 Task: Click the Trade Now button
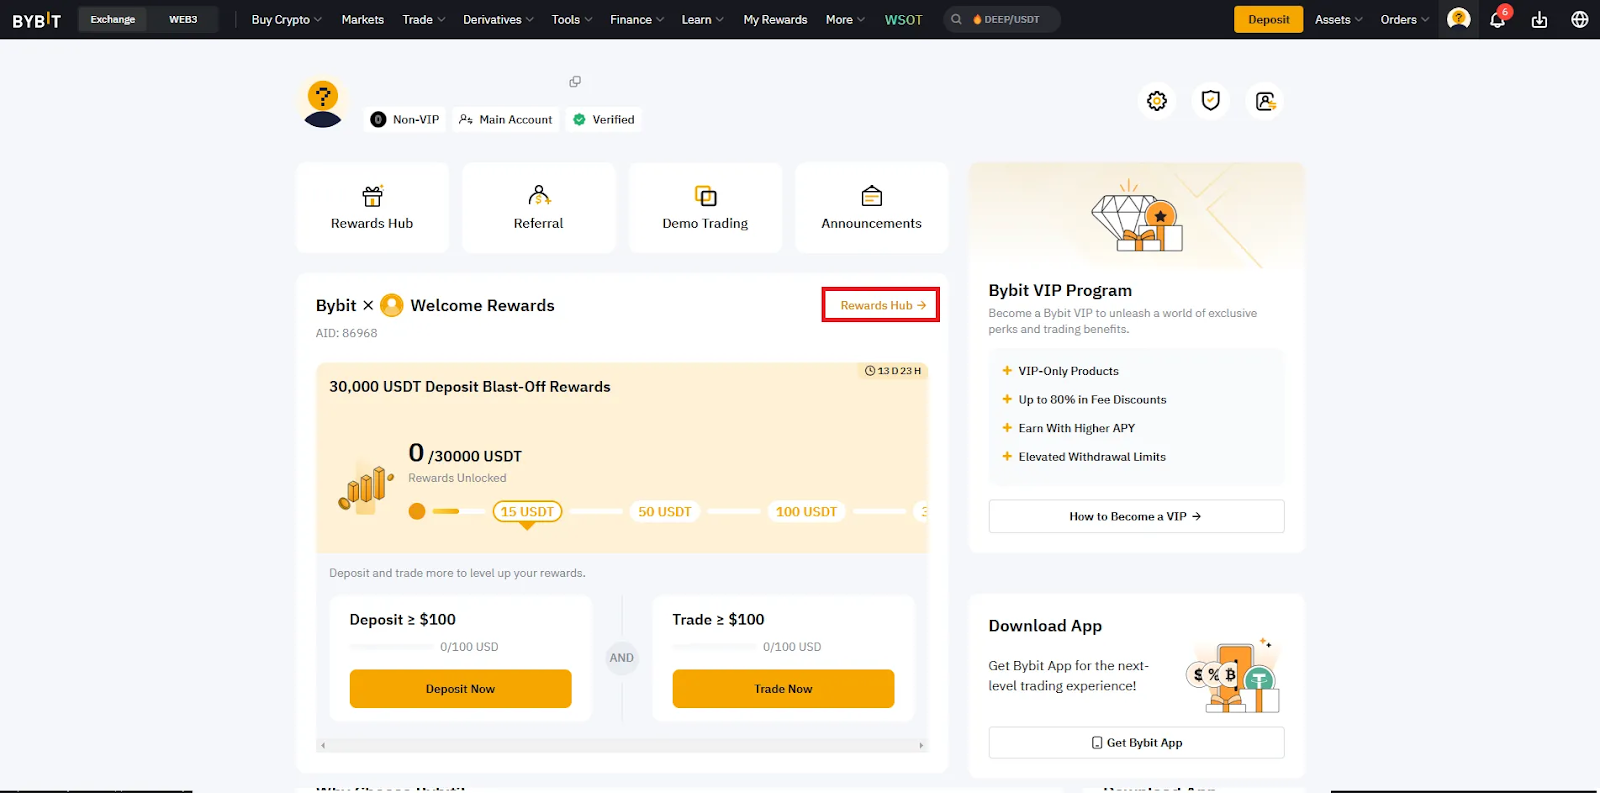(x=783, y=689)
